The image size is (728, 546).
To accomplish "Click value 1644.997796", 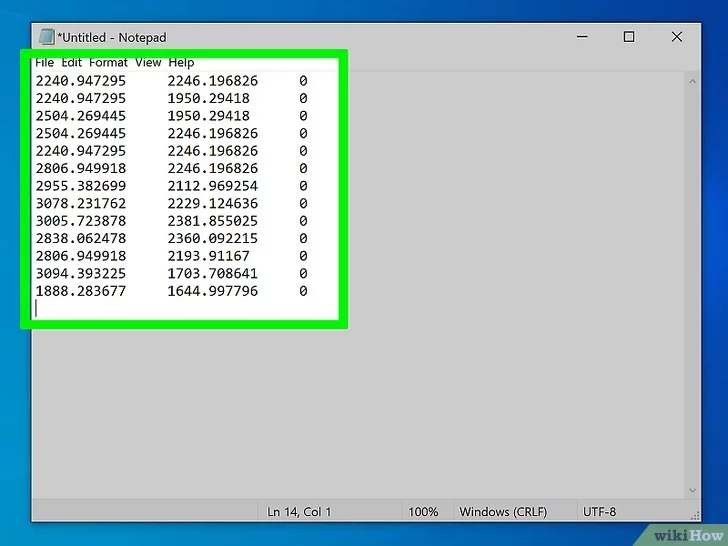I will 213,291.
